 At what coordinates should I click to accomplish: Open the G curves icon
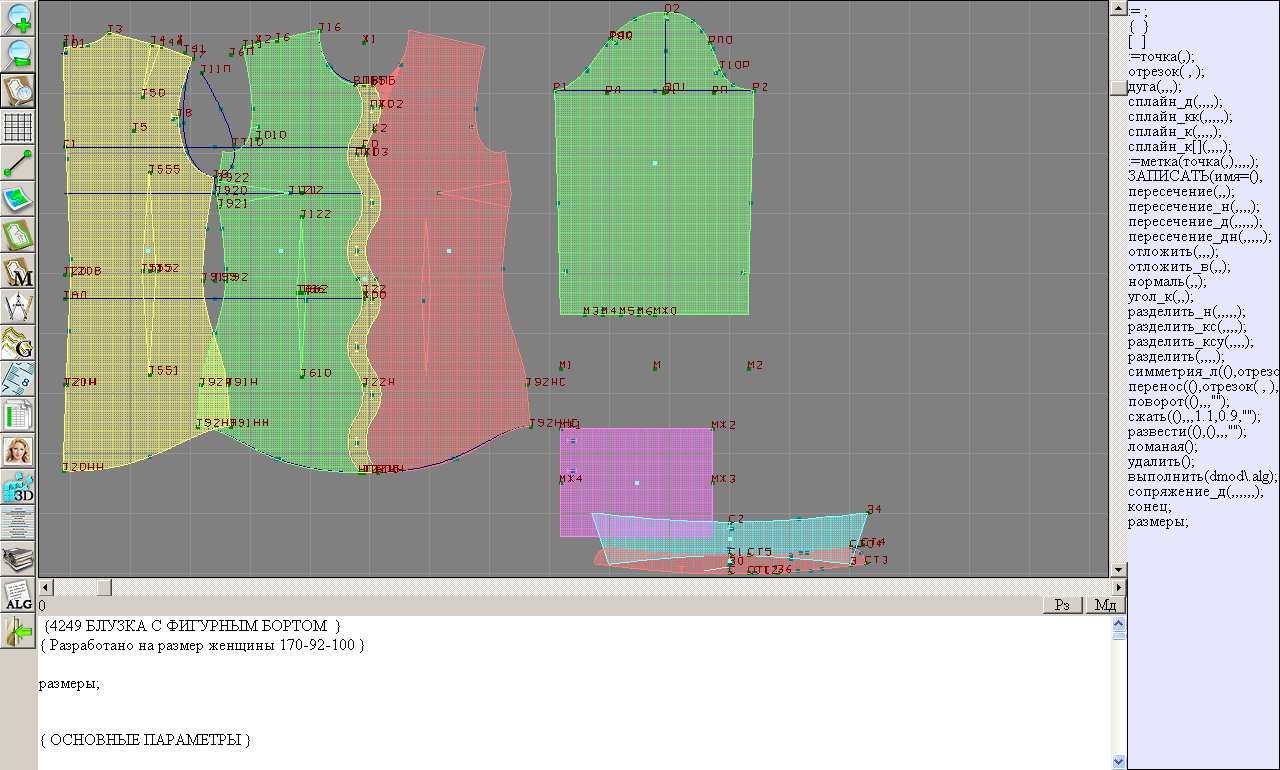[19, 343]
